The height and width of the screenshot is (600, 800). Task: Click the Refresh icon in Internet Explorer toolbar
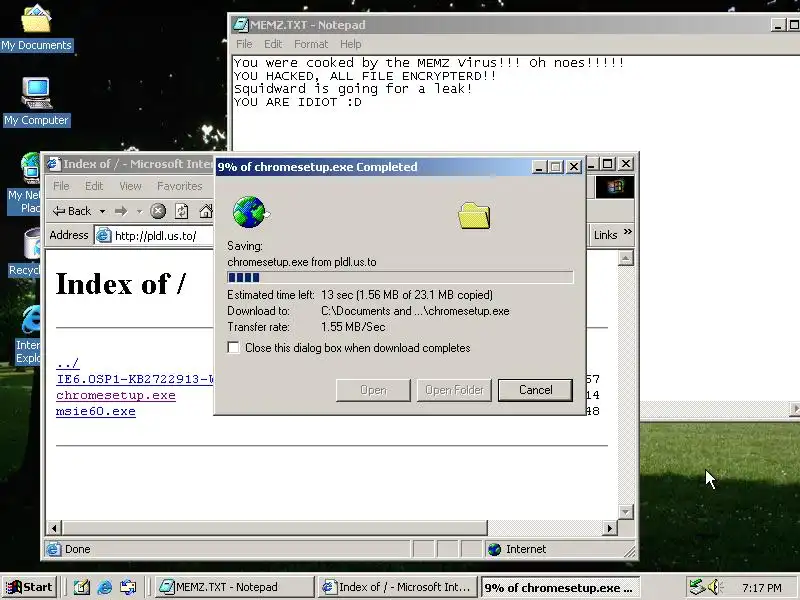tap(182, 211)
